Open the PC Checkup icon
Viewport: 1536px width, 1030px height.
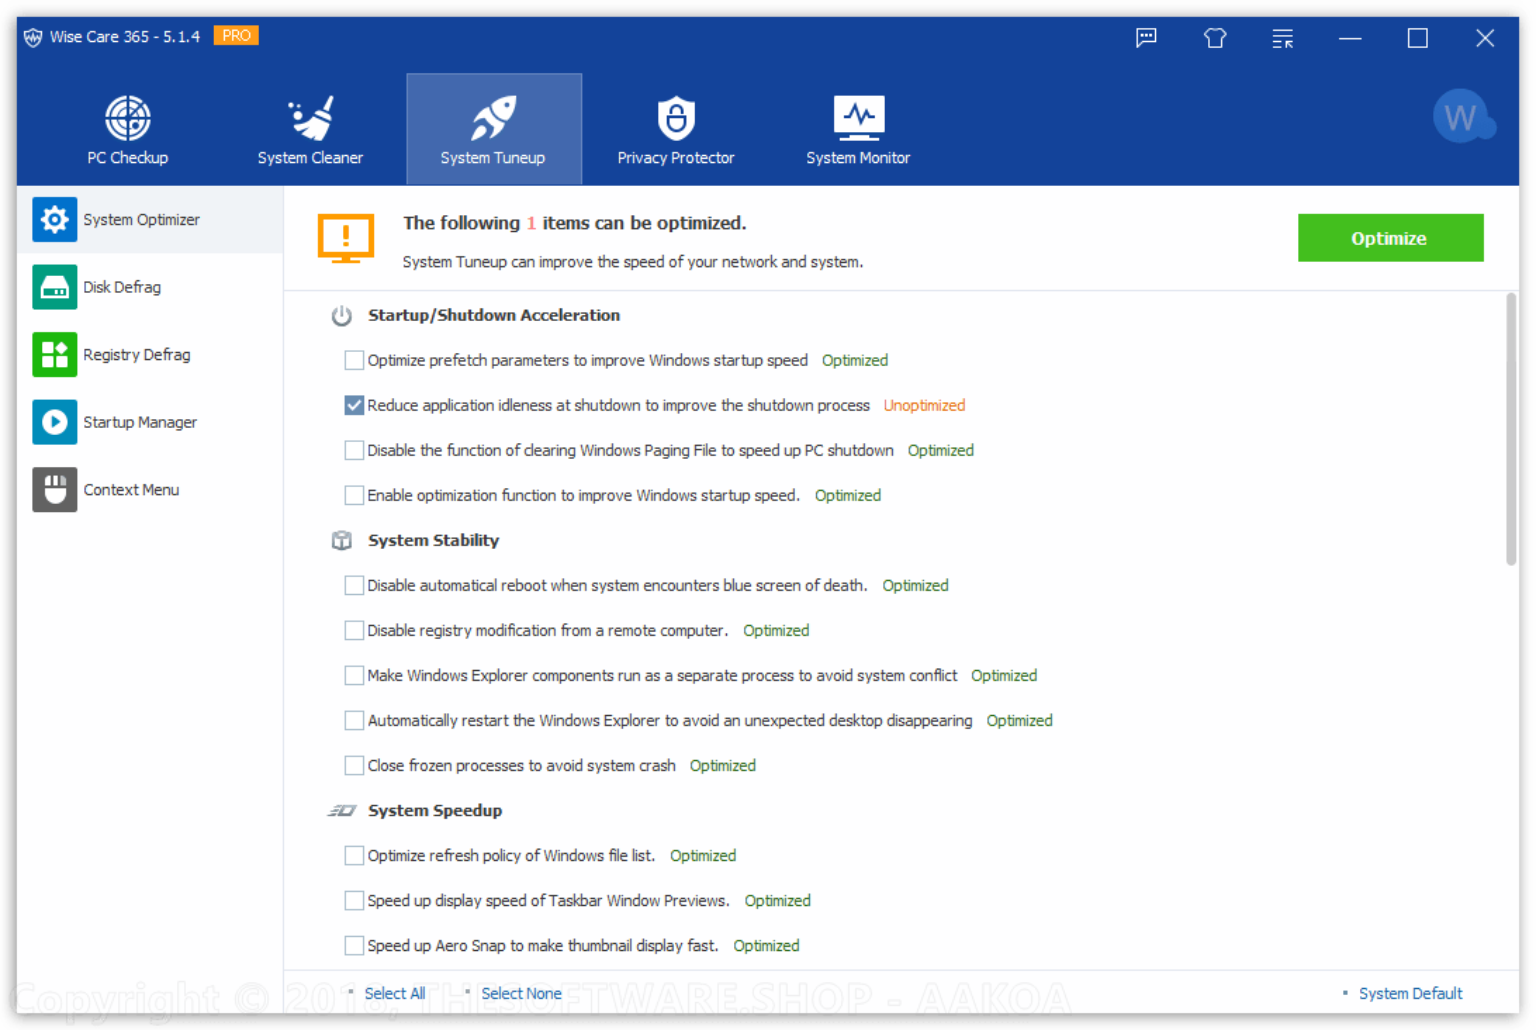128,118
